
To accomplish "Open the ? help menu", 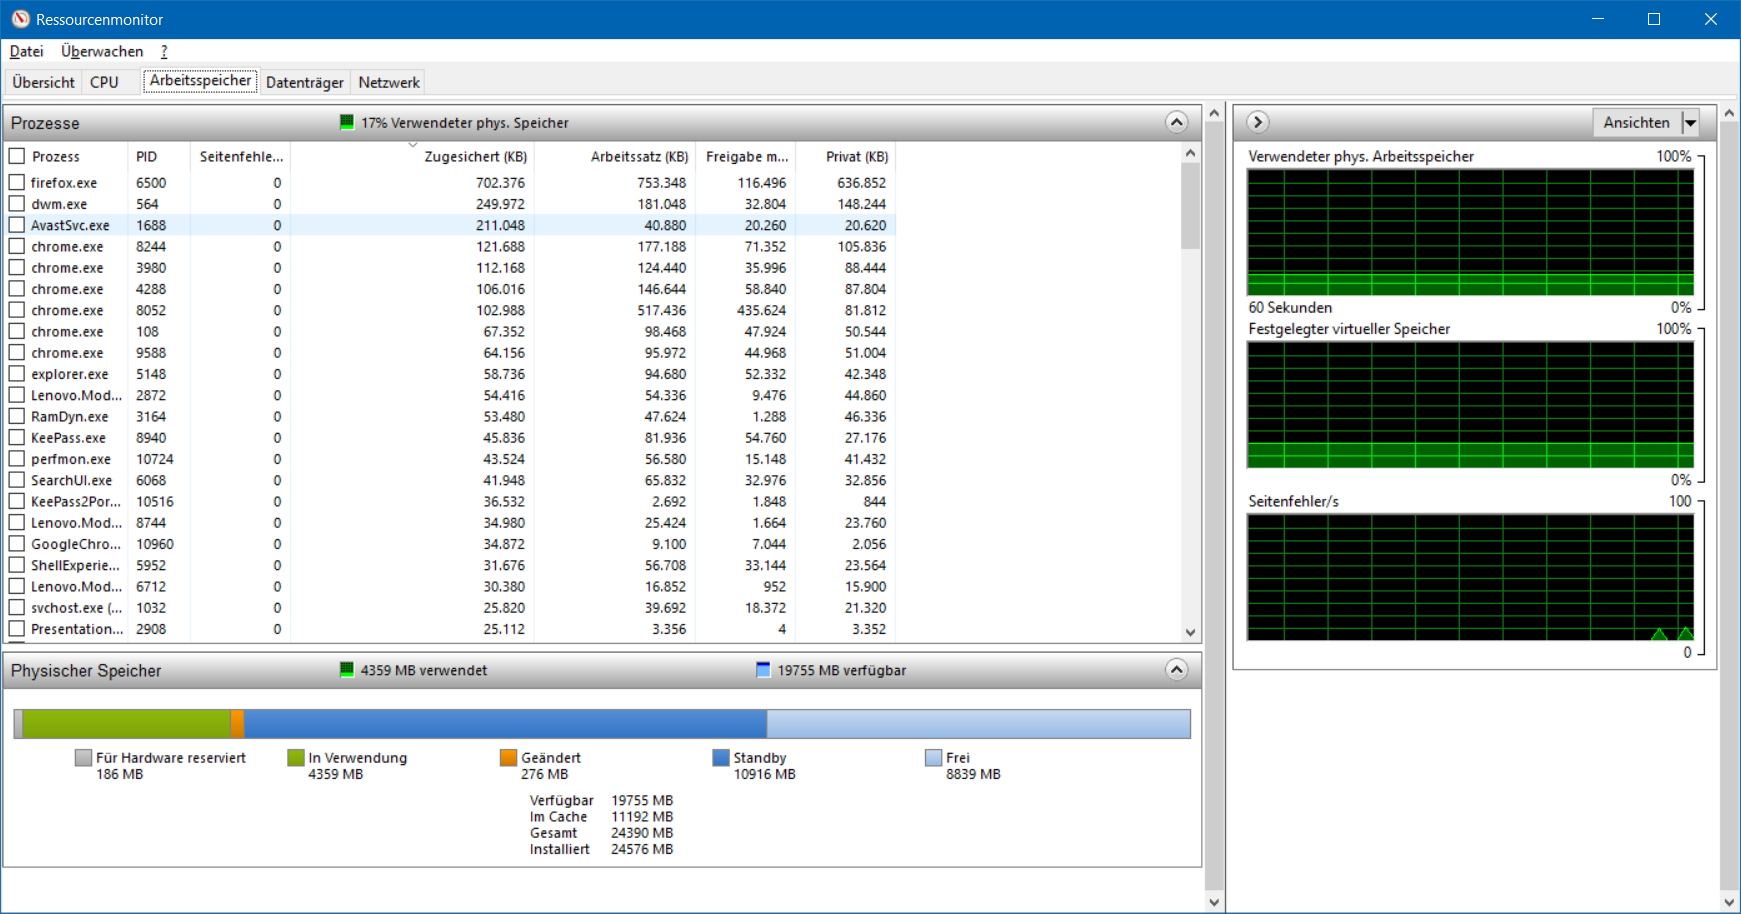I will [x=164, y=51].
